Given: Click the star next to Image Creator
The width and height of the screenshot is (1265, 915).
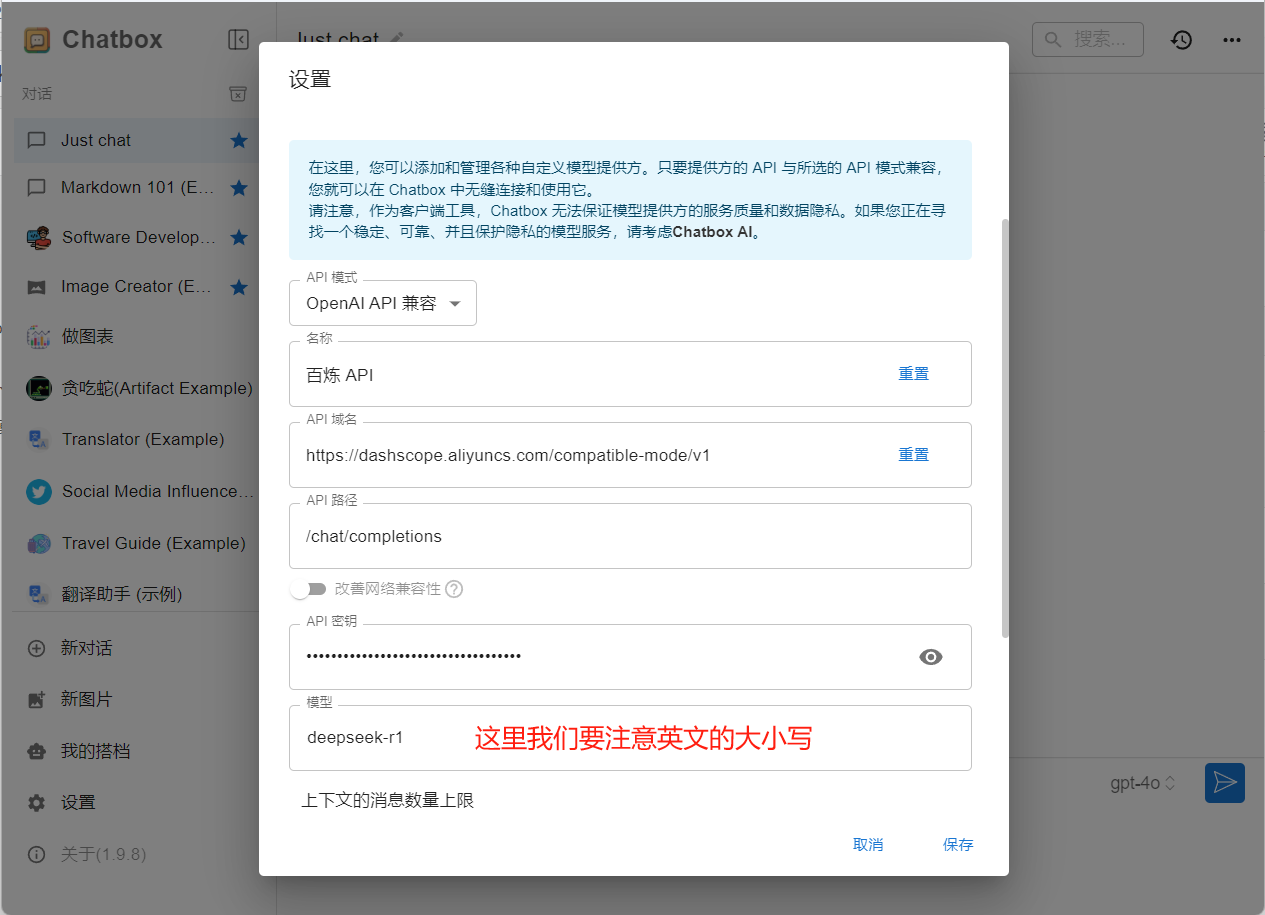Looking at the screenshot, I should pyautogui.click(x=239, y=287).
